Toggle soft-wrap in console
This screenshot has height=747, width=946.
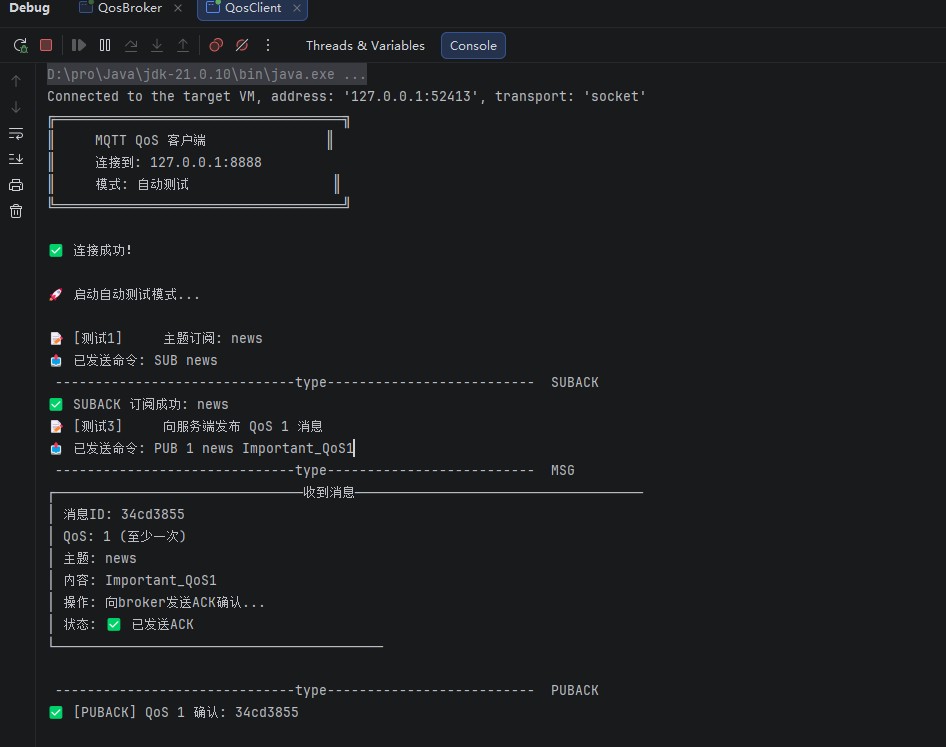click(16, 133)
